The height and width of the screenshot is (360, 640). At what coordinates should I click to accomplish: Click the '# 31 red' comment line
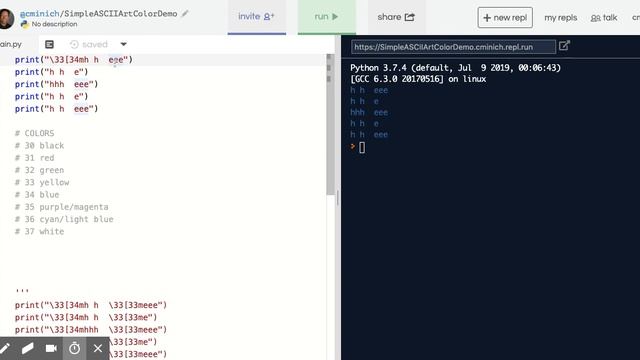pyautogui.click(x=35, y=158)
